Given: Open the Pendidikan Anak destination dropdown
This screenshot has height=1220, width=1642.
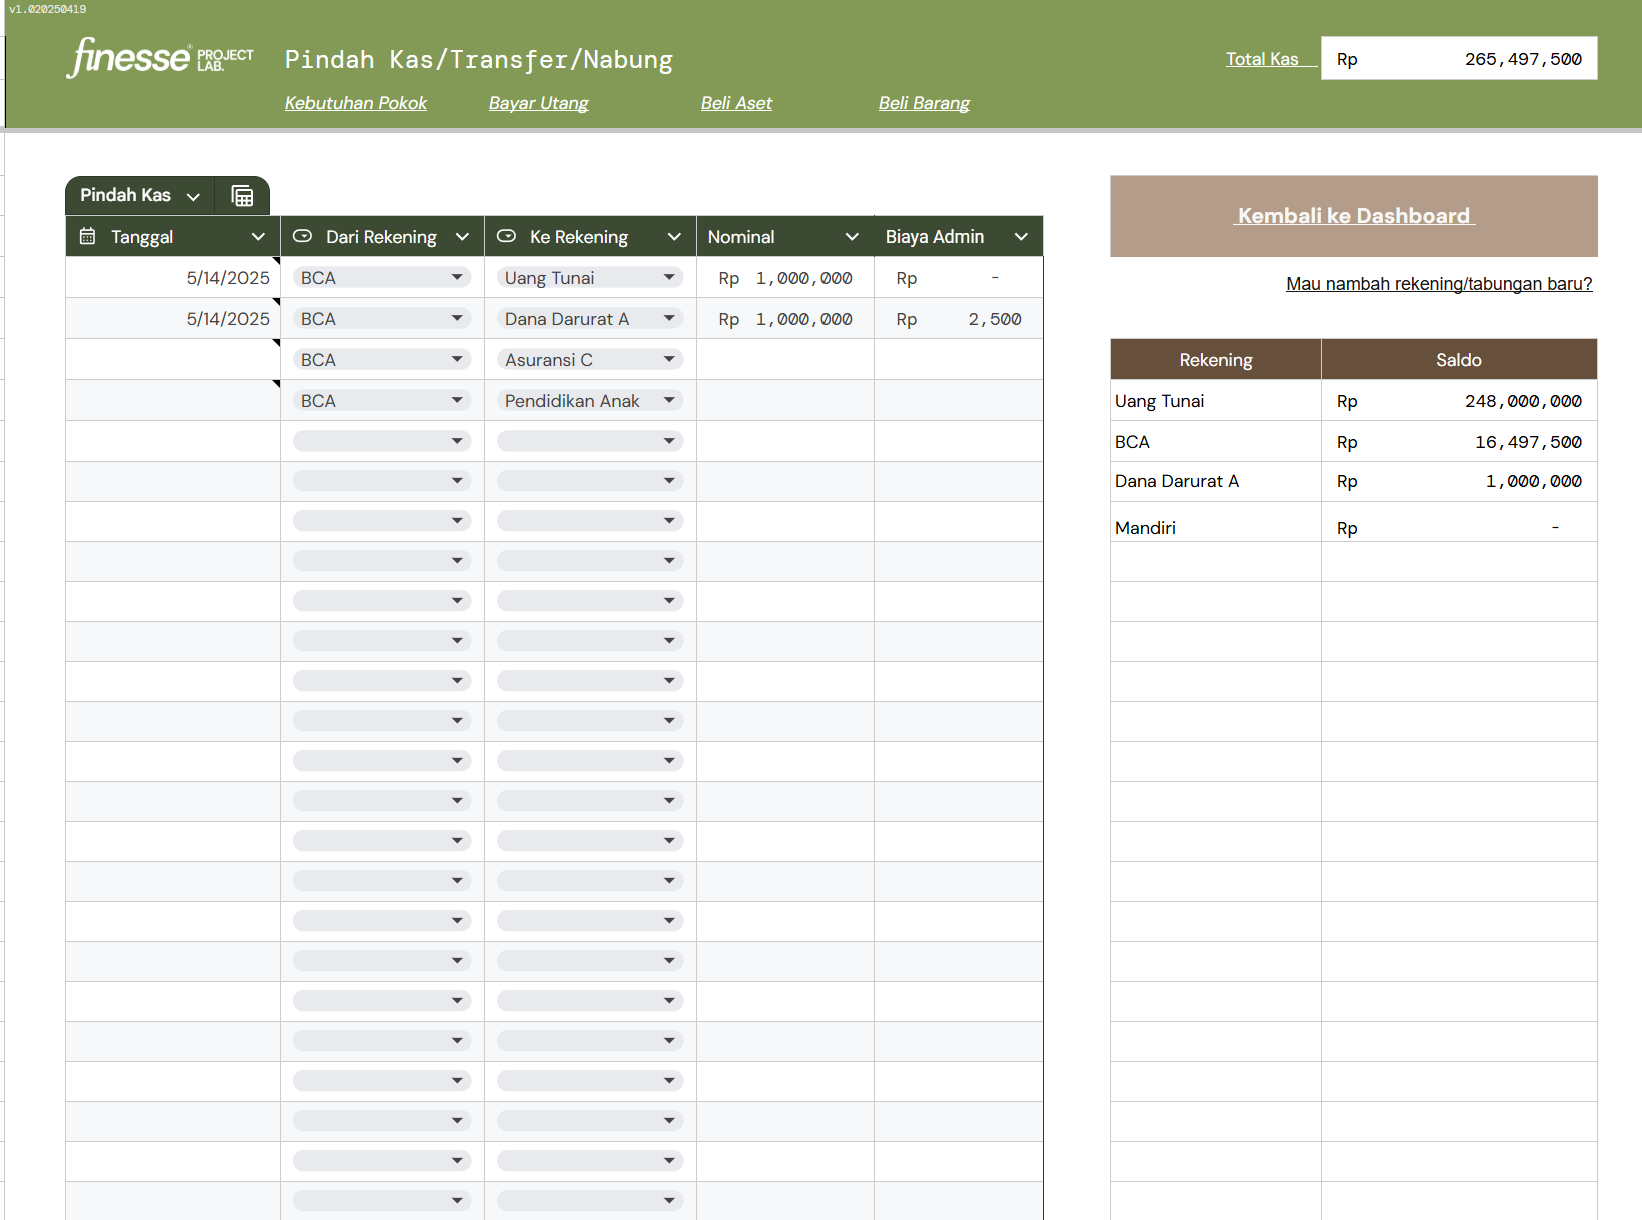Looking at the screenshot, I should [x=669, y=401].
